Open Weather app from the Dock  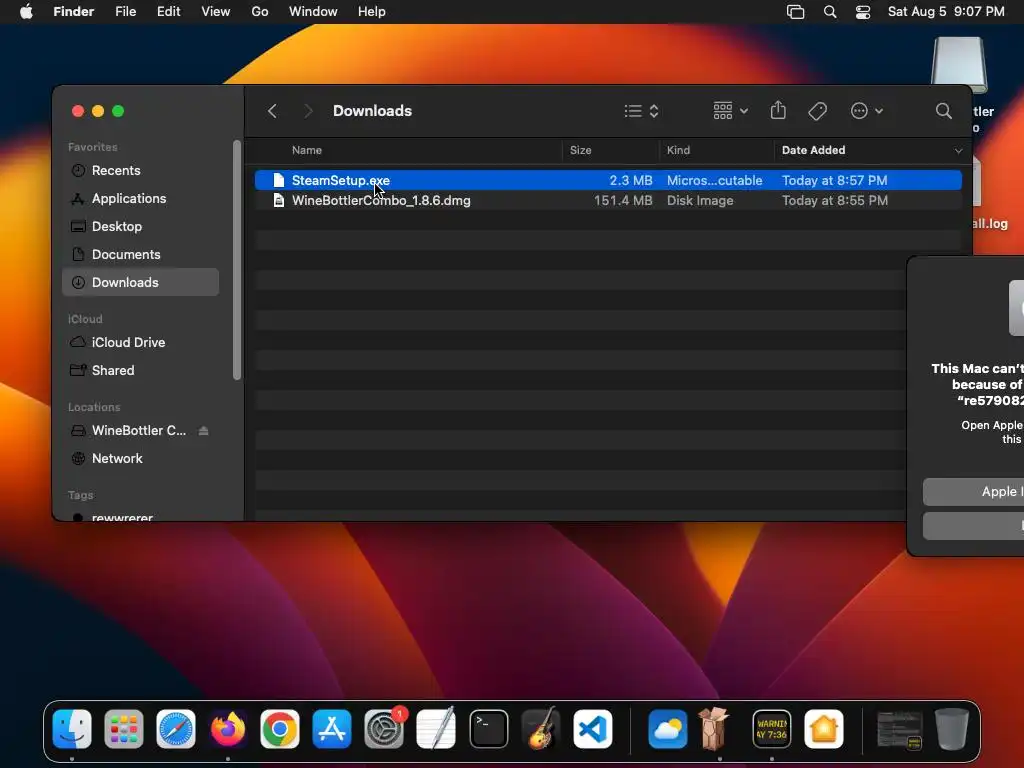667,729
